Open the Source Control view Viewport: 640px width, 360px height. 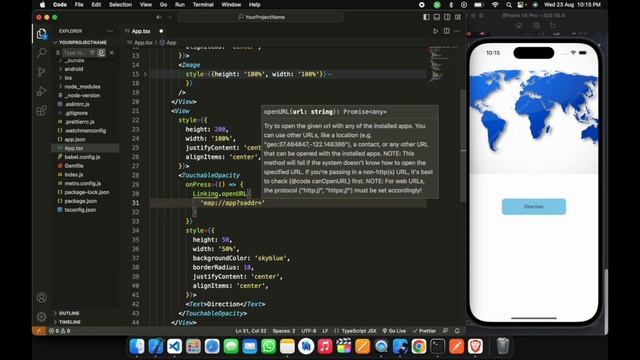click(41, 72)
